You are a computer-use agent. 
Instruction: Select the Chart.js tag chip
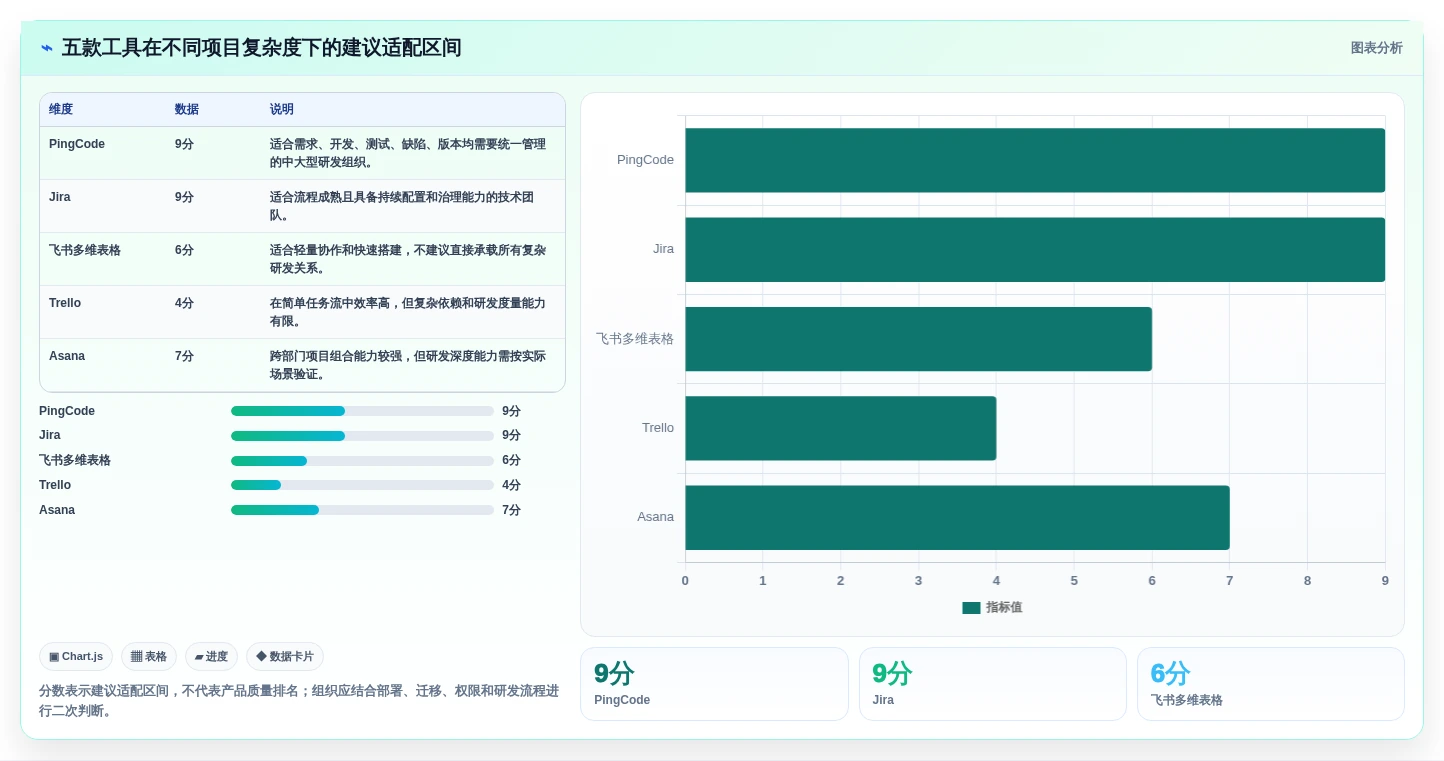coord(76,657)
